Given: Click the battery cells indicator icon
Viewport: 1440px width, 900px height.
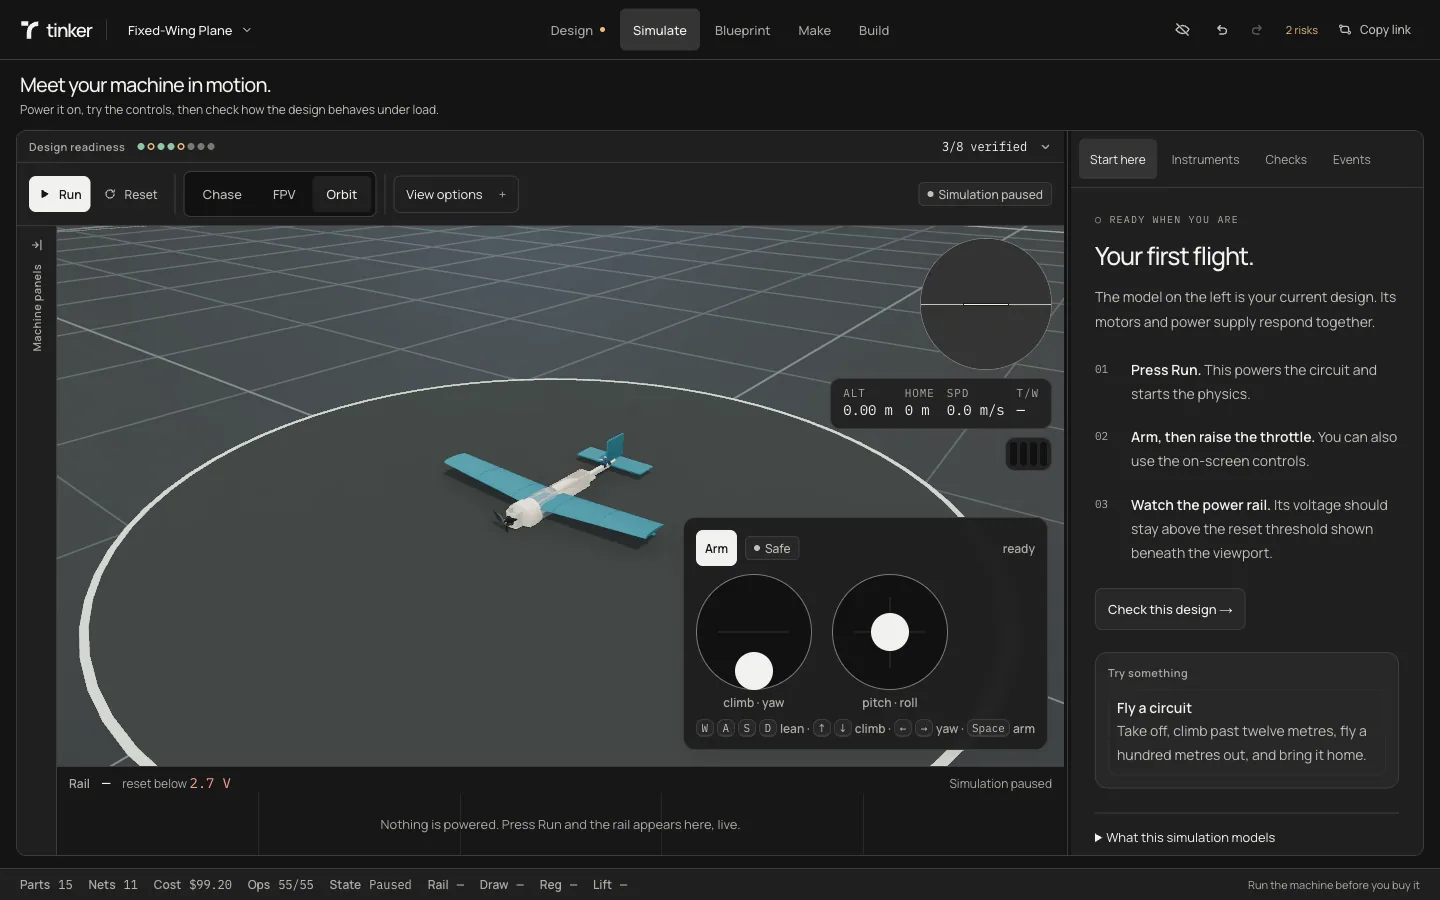Looking at the screenshot, I should 1028,454.
